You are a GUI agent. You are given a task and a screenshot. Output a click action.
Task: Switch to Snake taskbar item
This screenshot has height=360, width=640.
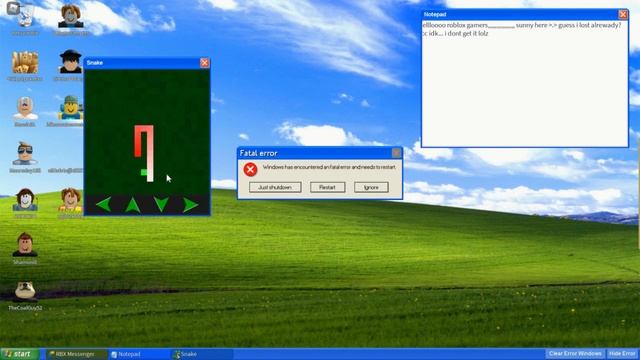coord(202,354)
